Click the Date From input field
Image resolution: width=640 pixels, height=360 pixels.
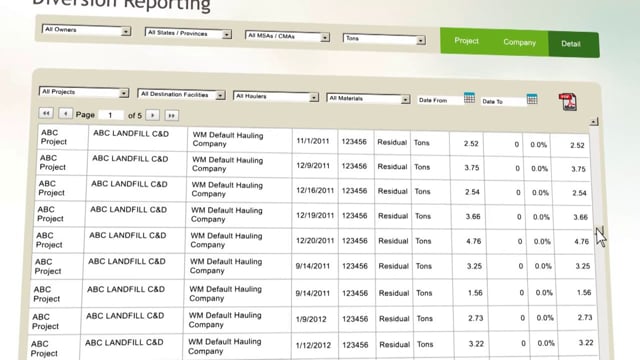(x=440, y=100)
